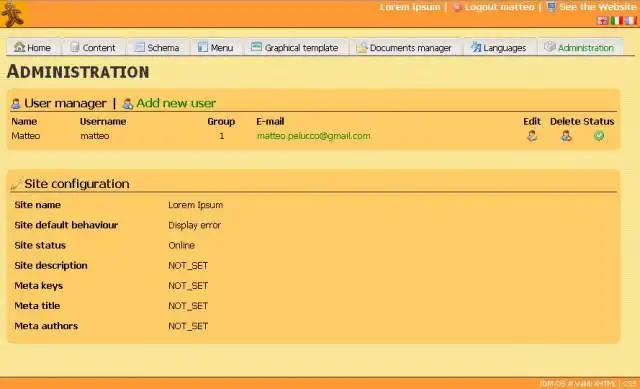Image resolution: width=640 pixels, height=389 pixels.
Task: Switch to the Languages tab
Action: [x=499, y=47]
